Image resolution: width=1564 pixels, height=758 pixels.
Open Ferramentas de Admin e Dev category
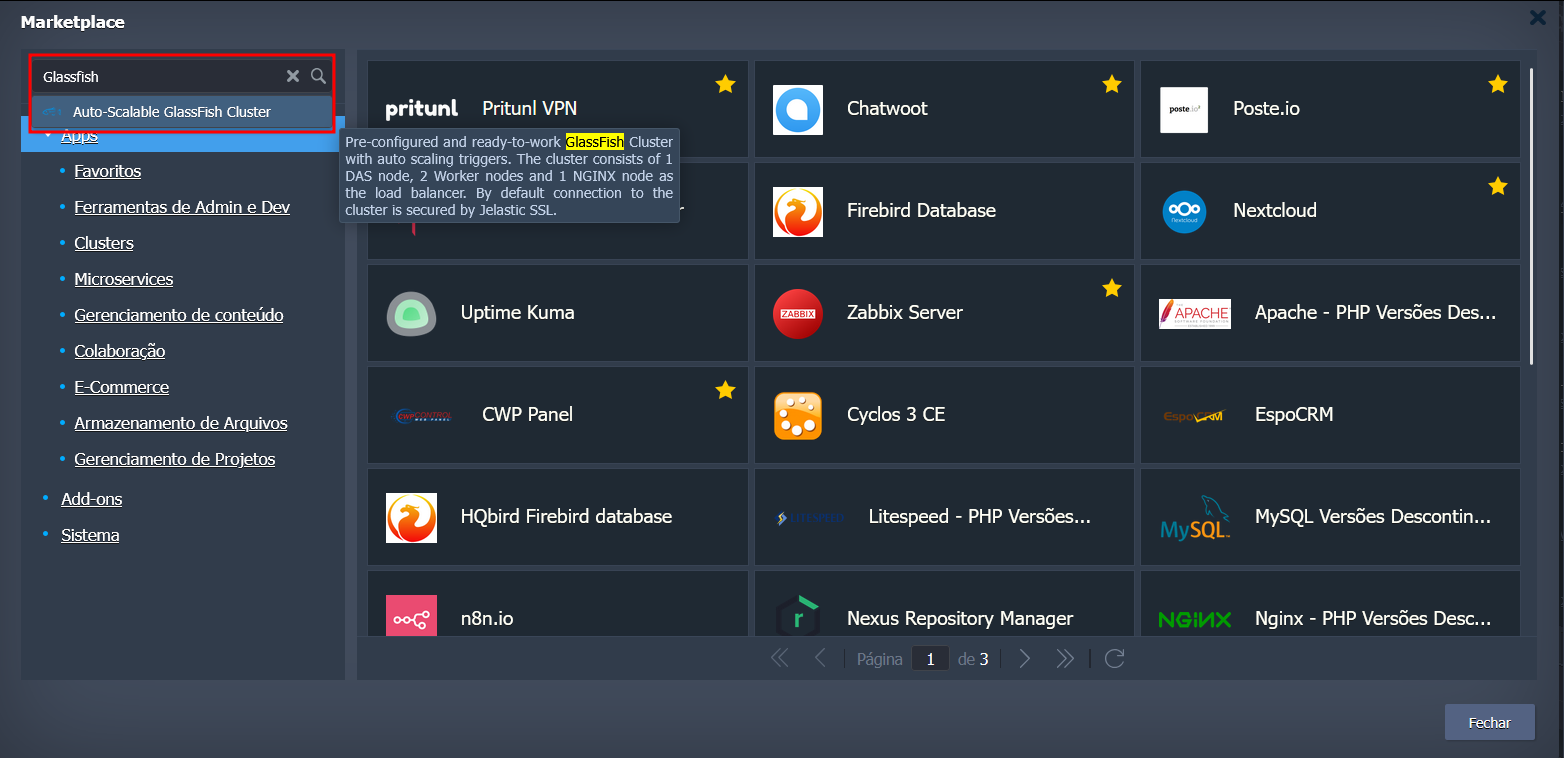[182, 207]
